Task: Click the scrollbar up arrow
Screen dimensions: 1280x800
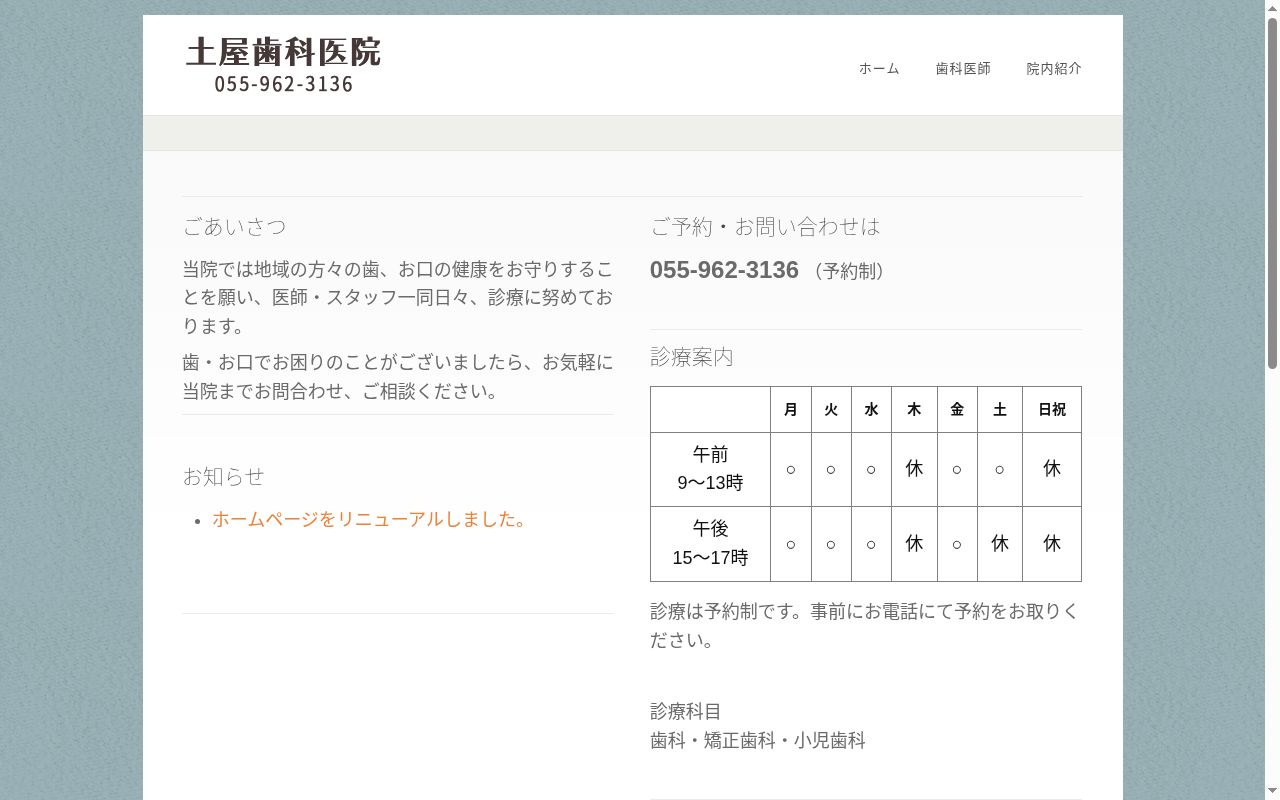Action: coord(1272,8)
